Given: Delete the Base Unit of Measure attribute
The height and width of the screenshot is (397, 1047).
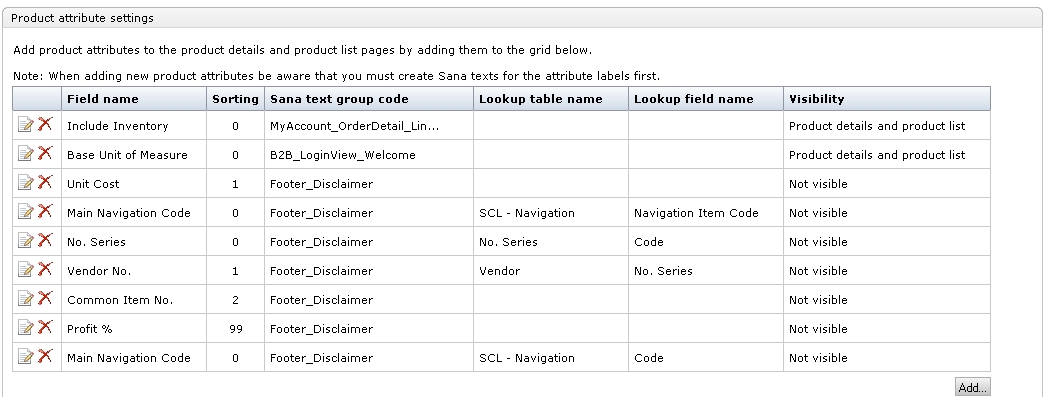Looking at the screenshot, I should 45,153.
